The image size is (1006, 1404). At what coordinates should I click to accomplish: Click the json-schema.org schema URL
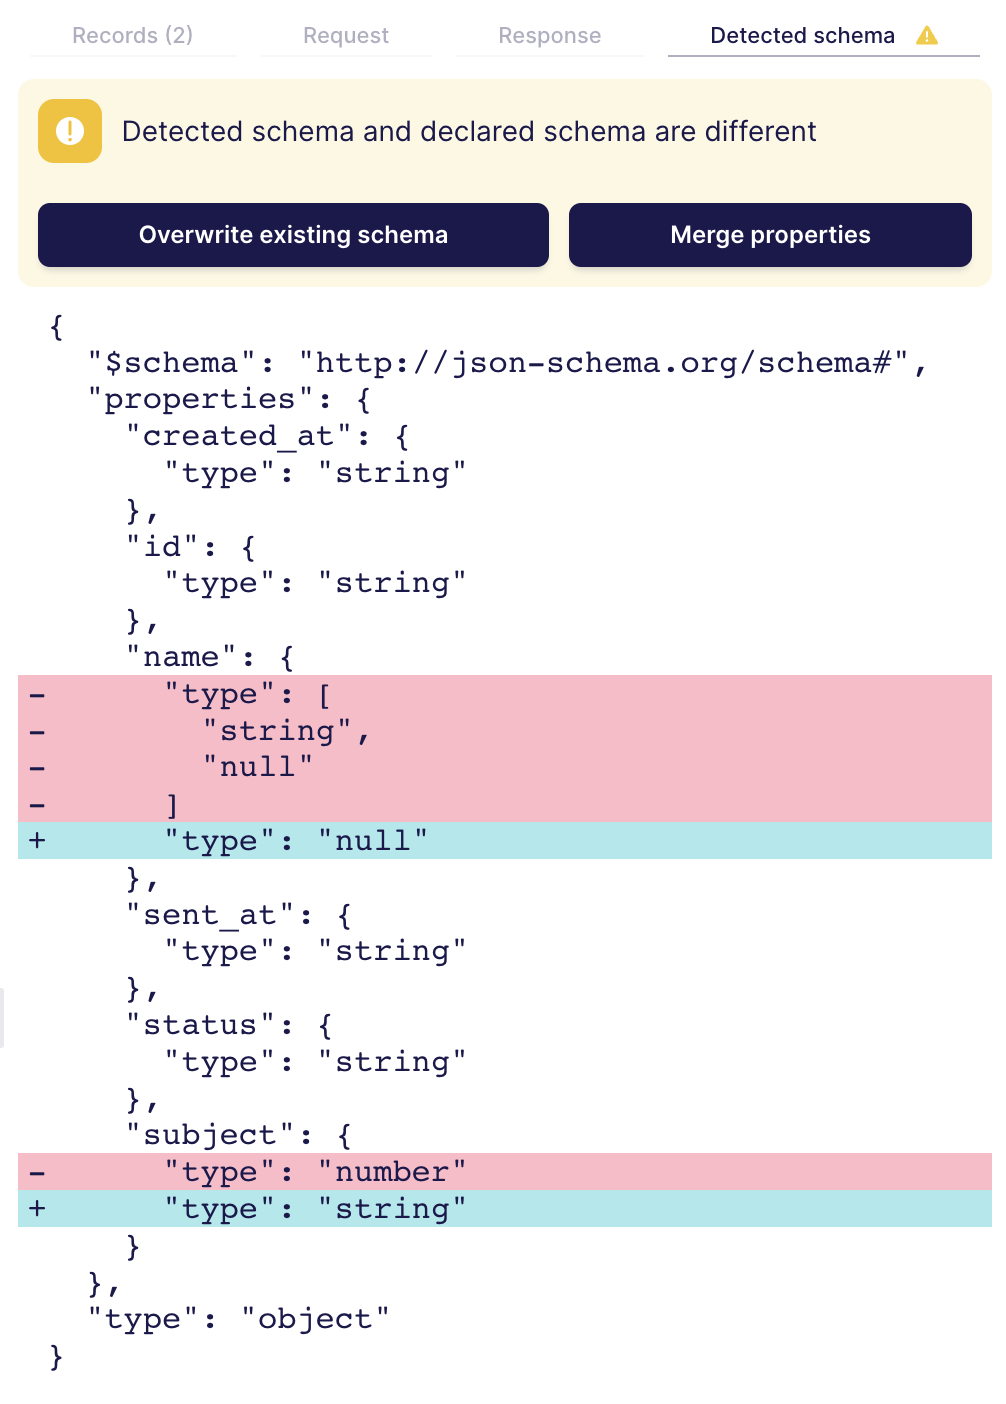(x=612, y=362)
